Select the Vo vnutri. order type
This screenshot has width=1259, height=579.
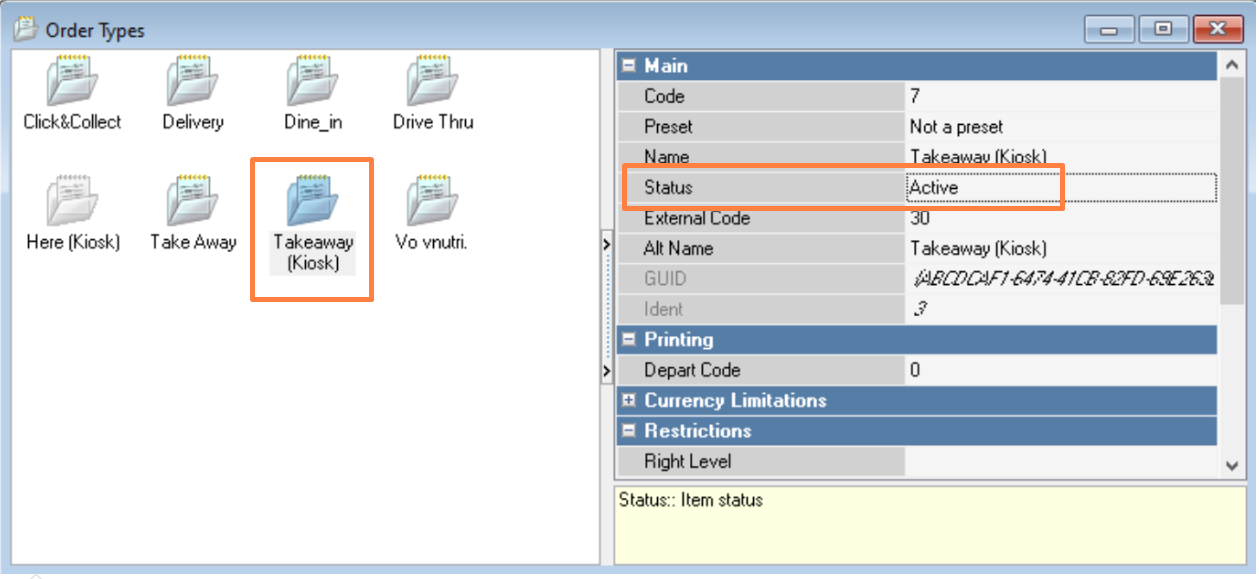coord(432,200)
